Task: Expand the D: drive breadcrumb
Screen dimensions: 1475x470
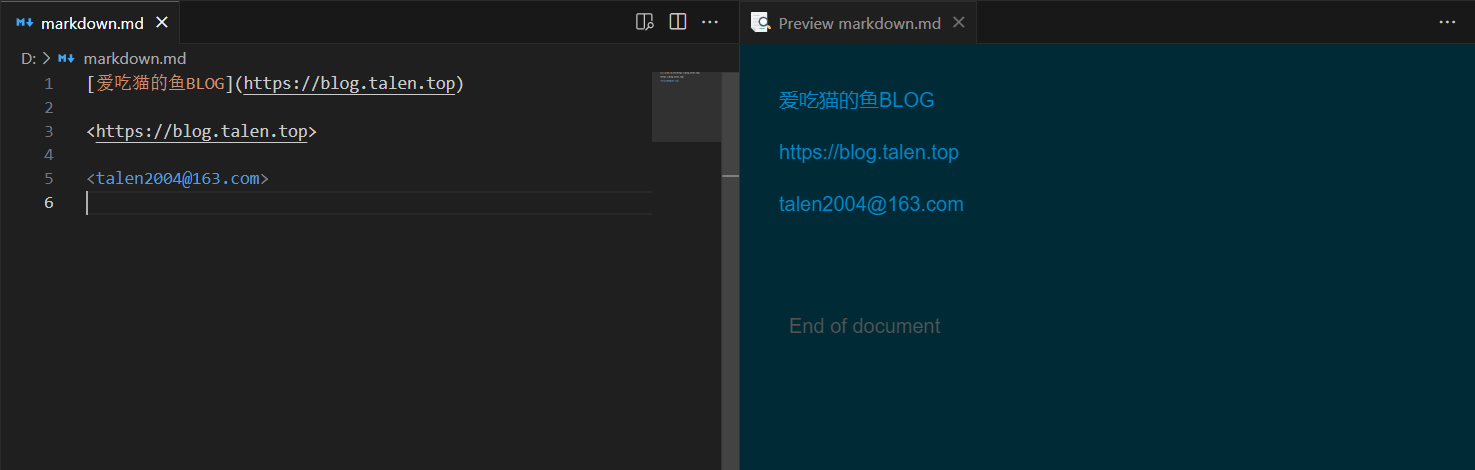Action: tap(28, 59)
